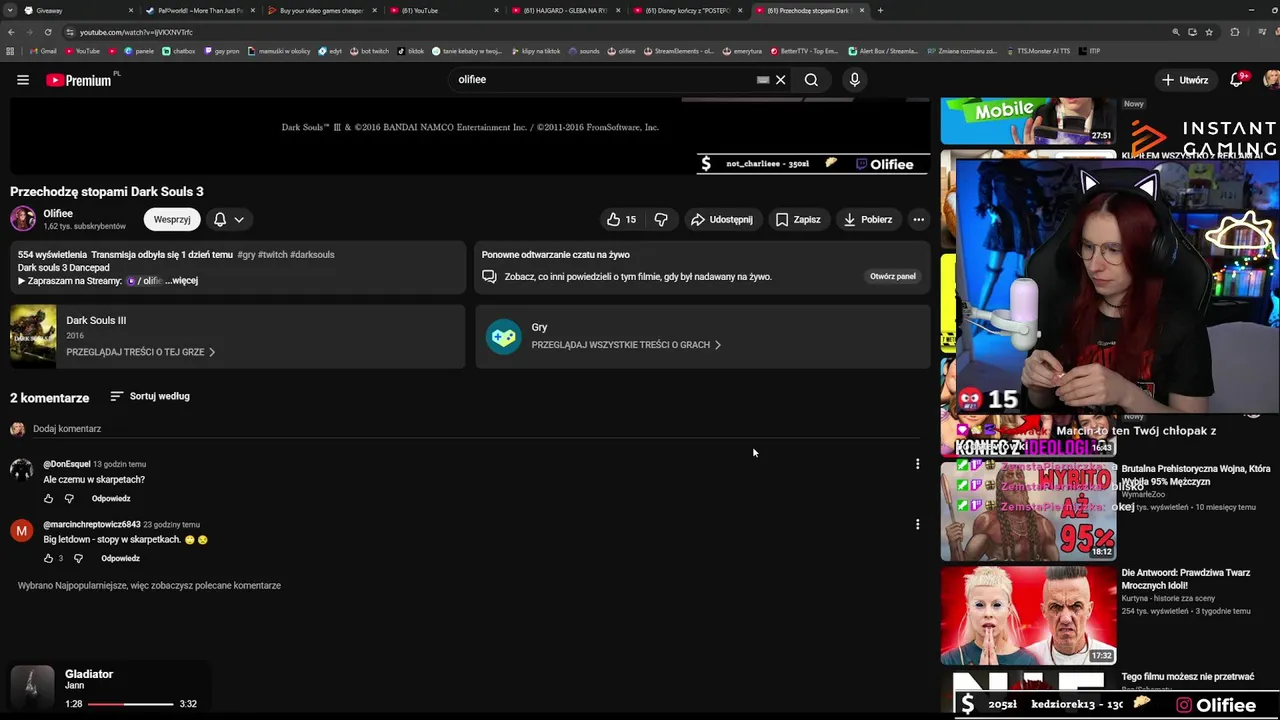This screenshot has height=720, width=1280.
Task: Open the Brutalna Prehistoryczna Wojna video title
Action: (1196, 475)
